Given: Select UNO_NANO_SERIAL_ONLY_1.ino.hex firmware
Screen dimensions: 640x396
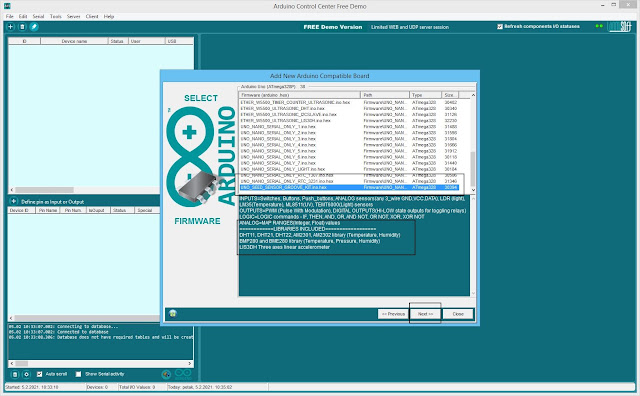Looking at the screenshot, I should [349, 127].
